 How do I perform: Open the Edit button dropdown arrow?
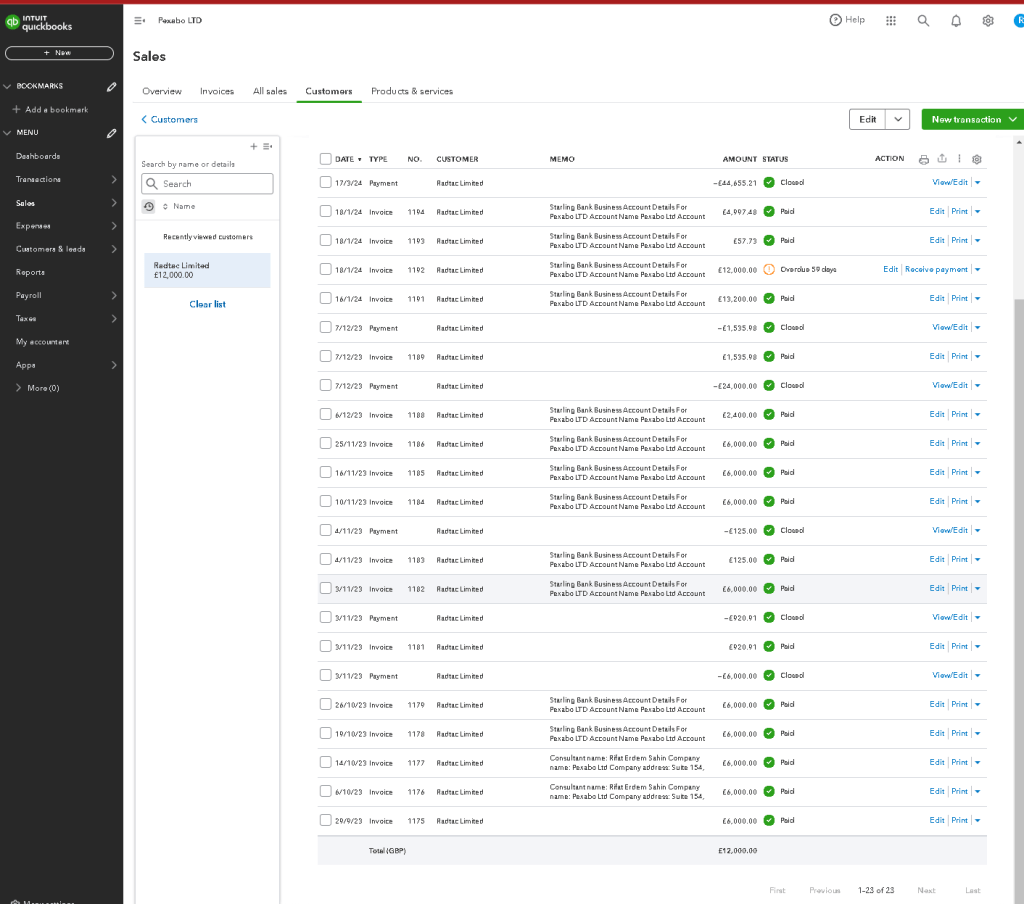point(897,120)
